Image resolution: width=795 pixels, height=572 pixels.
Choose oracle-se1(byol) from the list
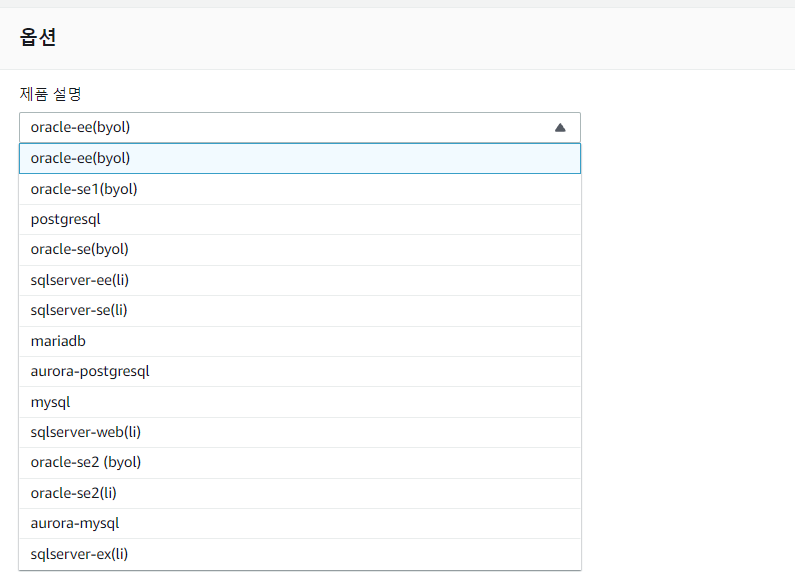pos(300,189)
